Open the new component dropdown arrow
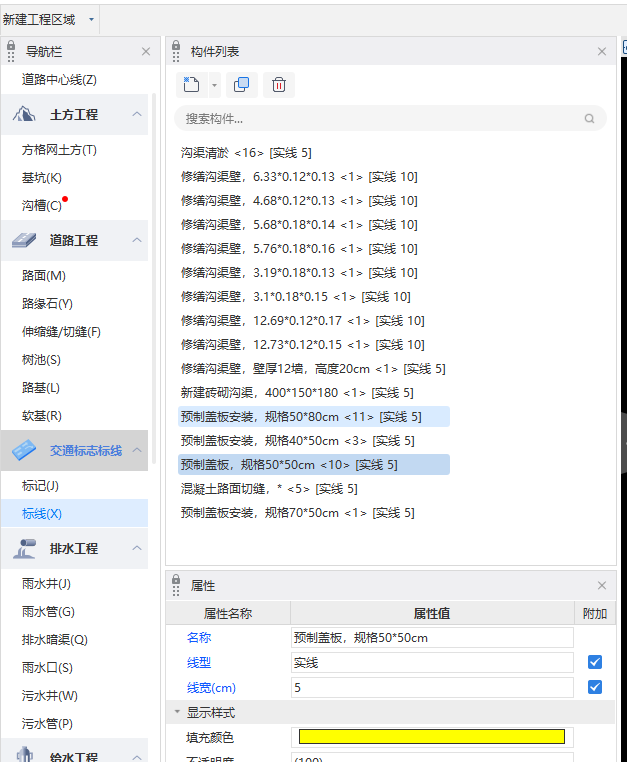 [214, 85]
